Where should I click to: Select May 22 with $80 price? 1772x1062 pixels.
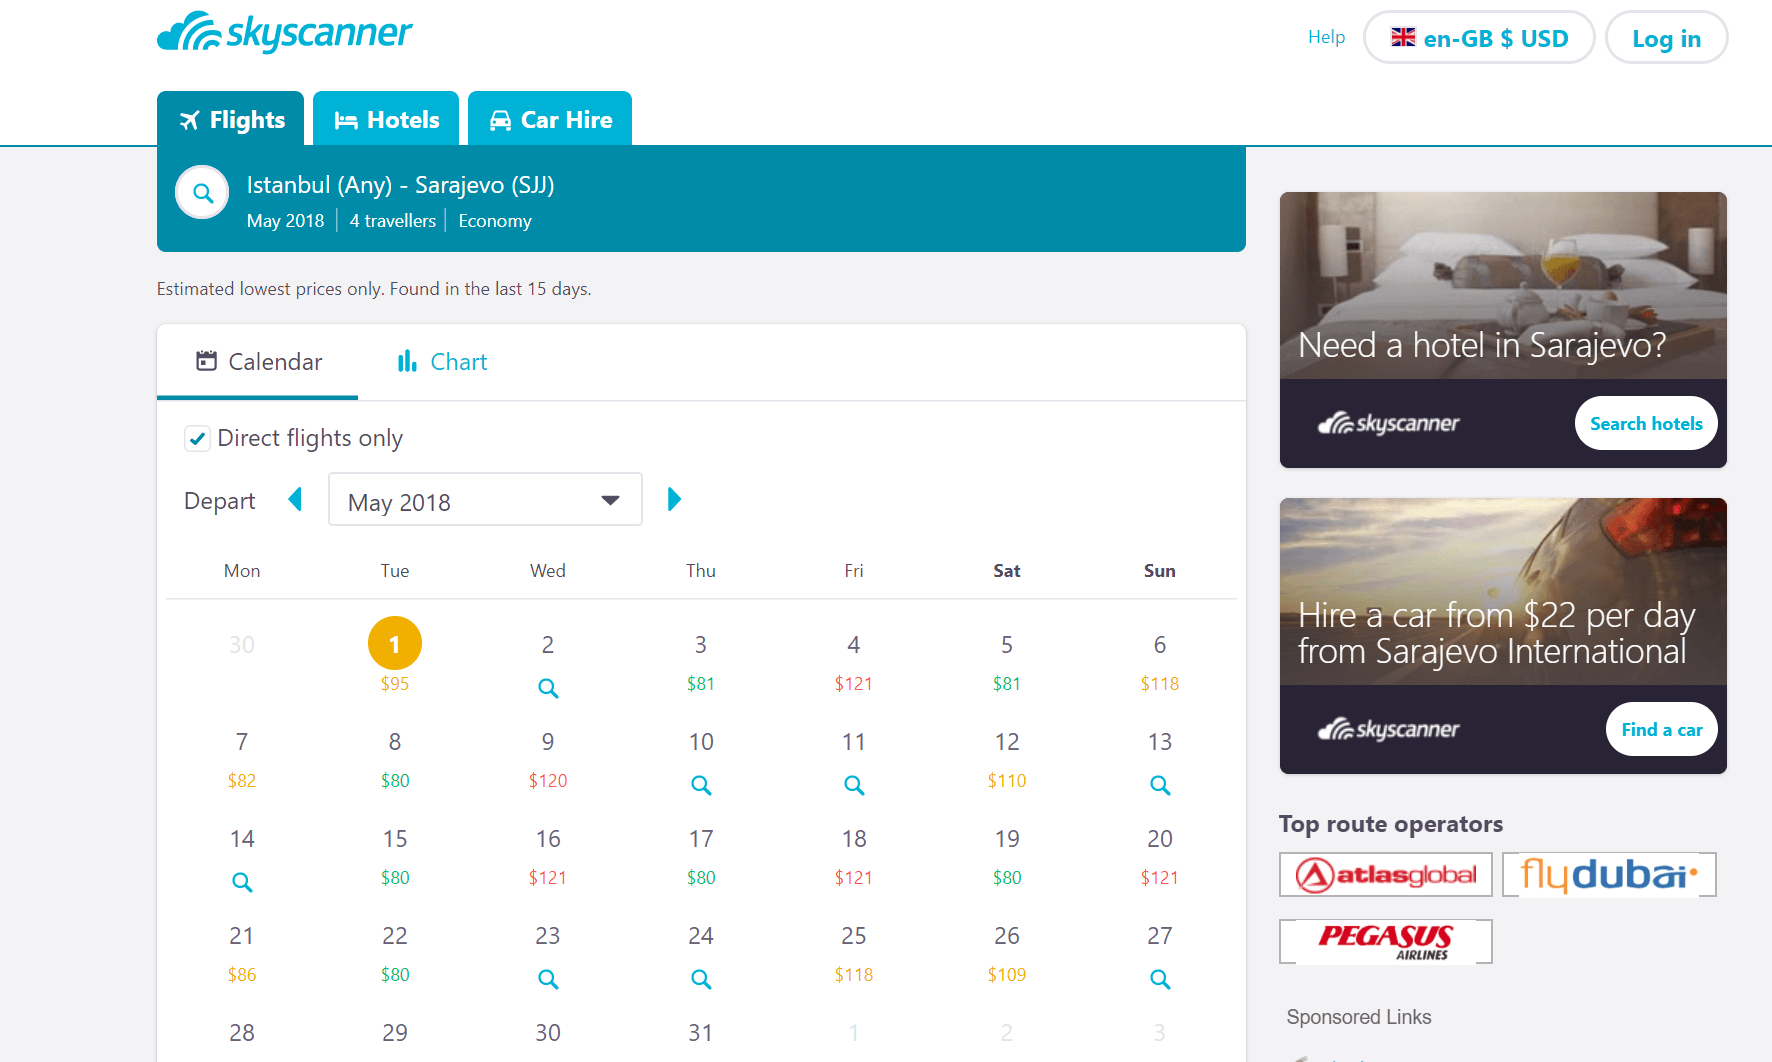point(395,953)
